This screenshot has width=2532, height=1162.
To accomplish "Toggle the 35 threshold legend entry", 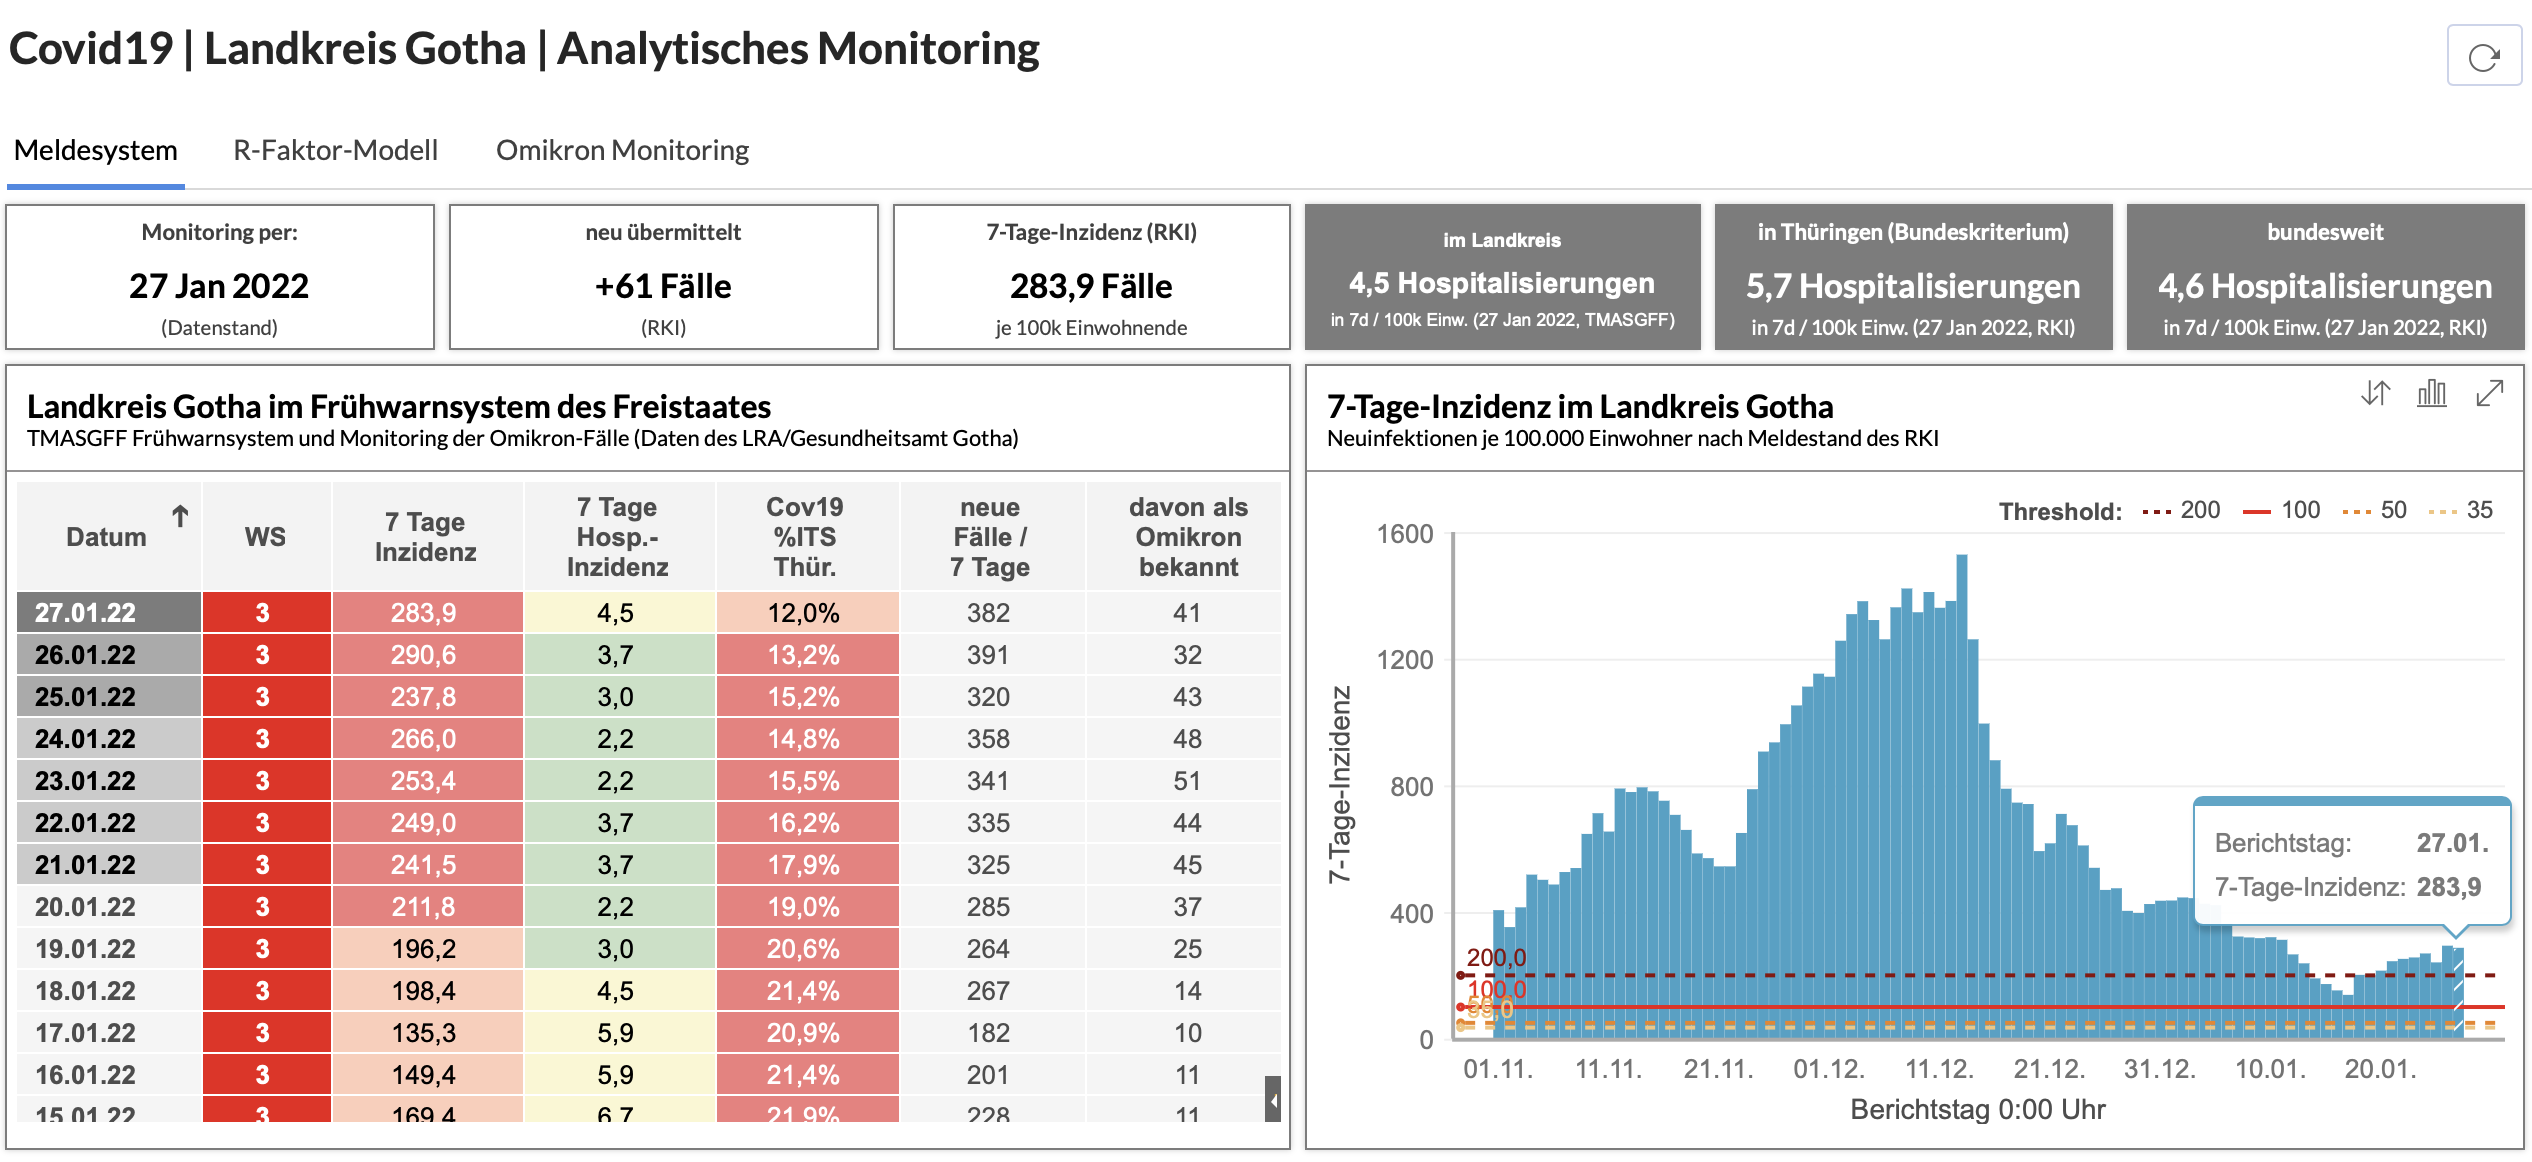I will click(2461, 510).
